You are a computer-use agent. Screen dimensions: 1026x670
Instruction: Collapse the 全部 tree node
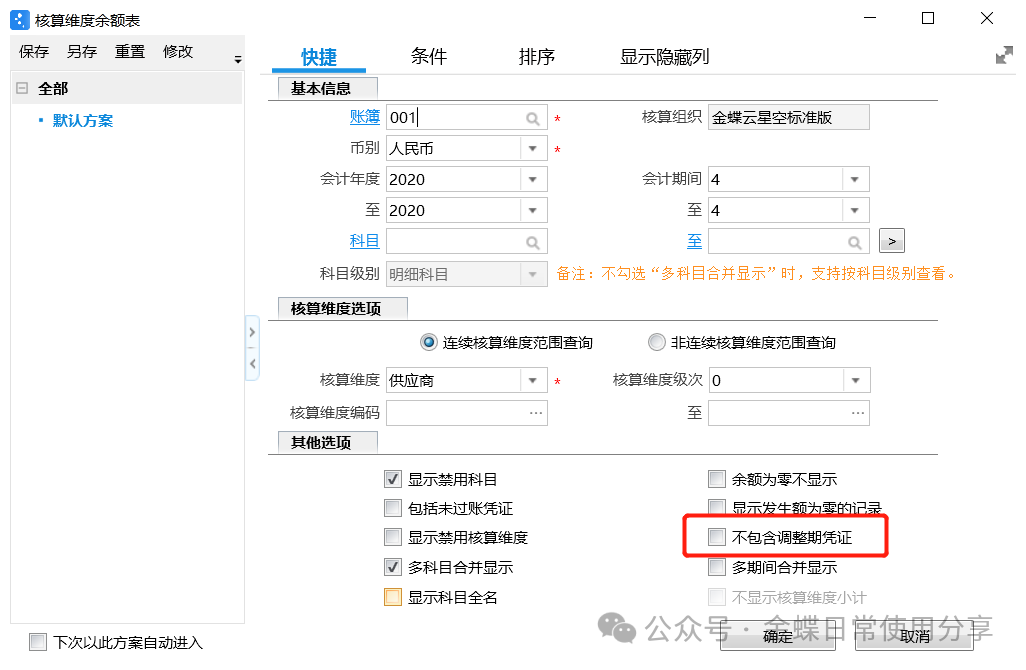pos(22,89)
